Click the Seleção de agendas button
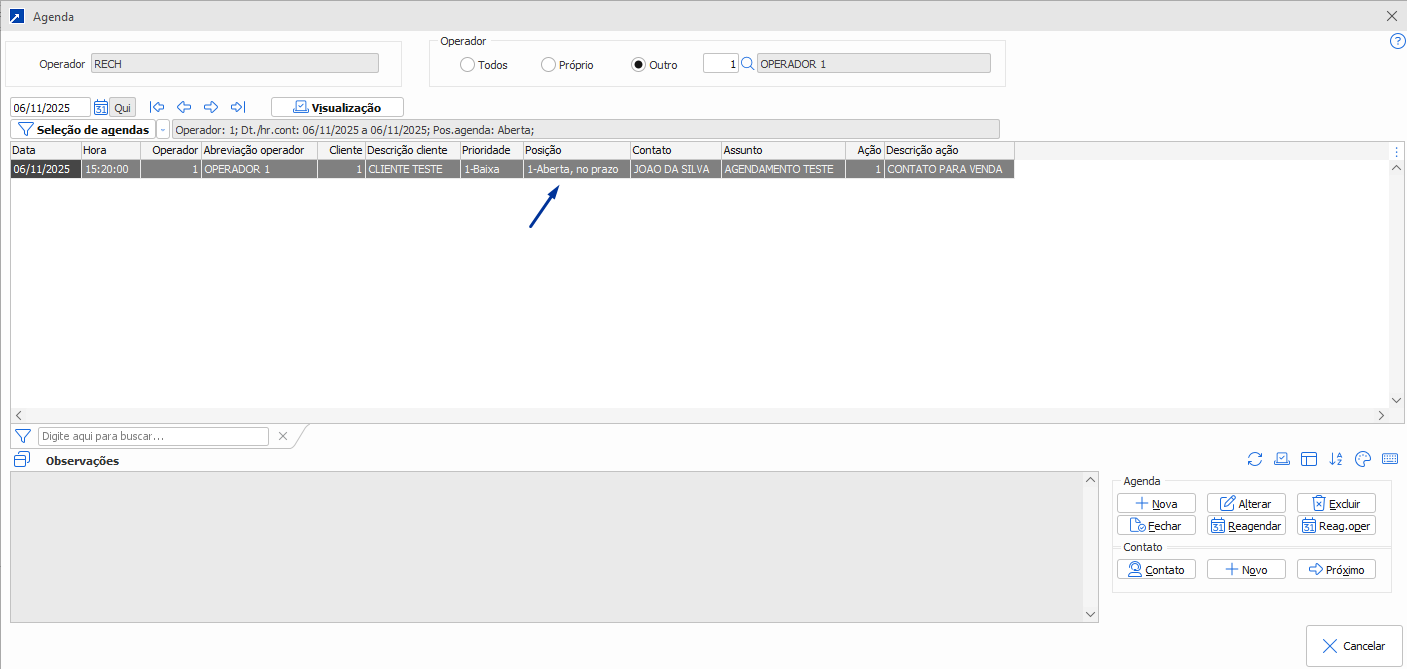Screen dimensions: 1407x669 (x=83, y=130)
